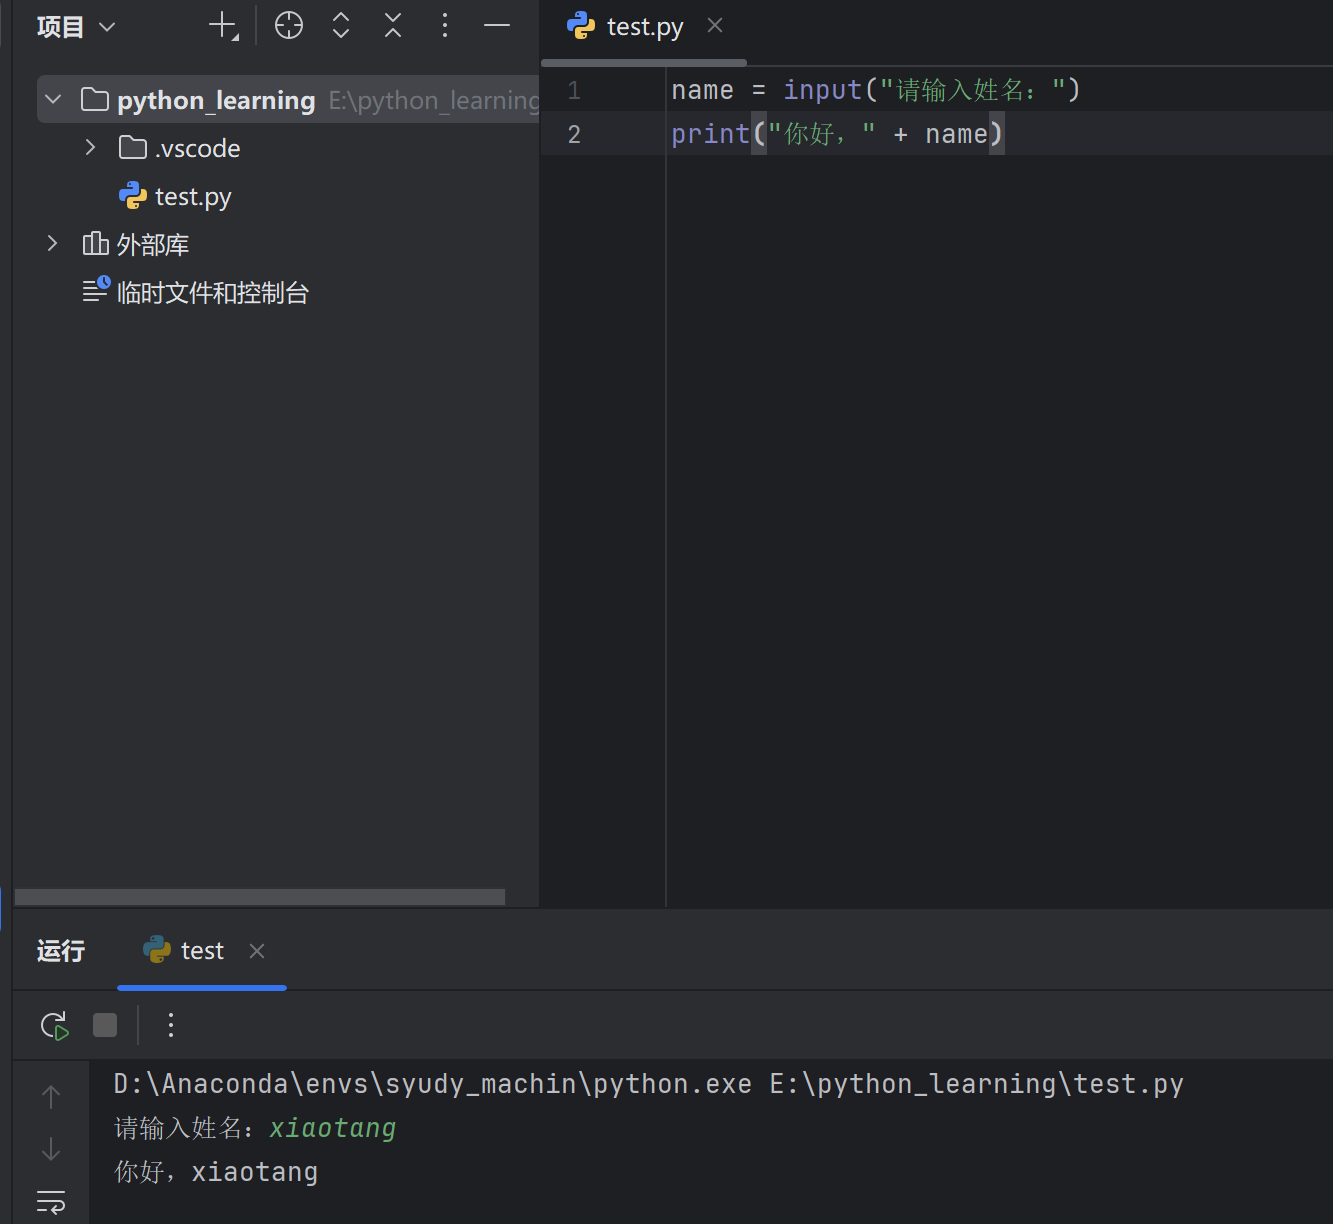Close the test.py editor tab
Screen dimensions: 1333x1224
tap(715, 26)
